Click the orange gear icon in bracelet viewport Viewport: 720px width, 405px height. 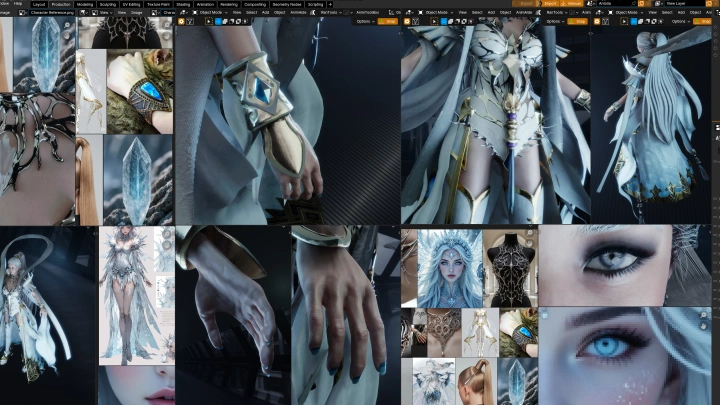pyautogui.click(x=181, y=22)
